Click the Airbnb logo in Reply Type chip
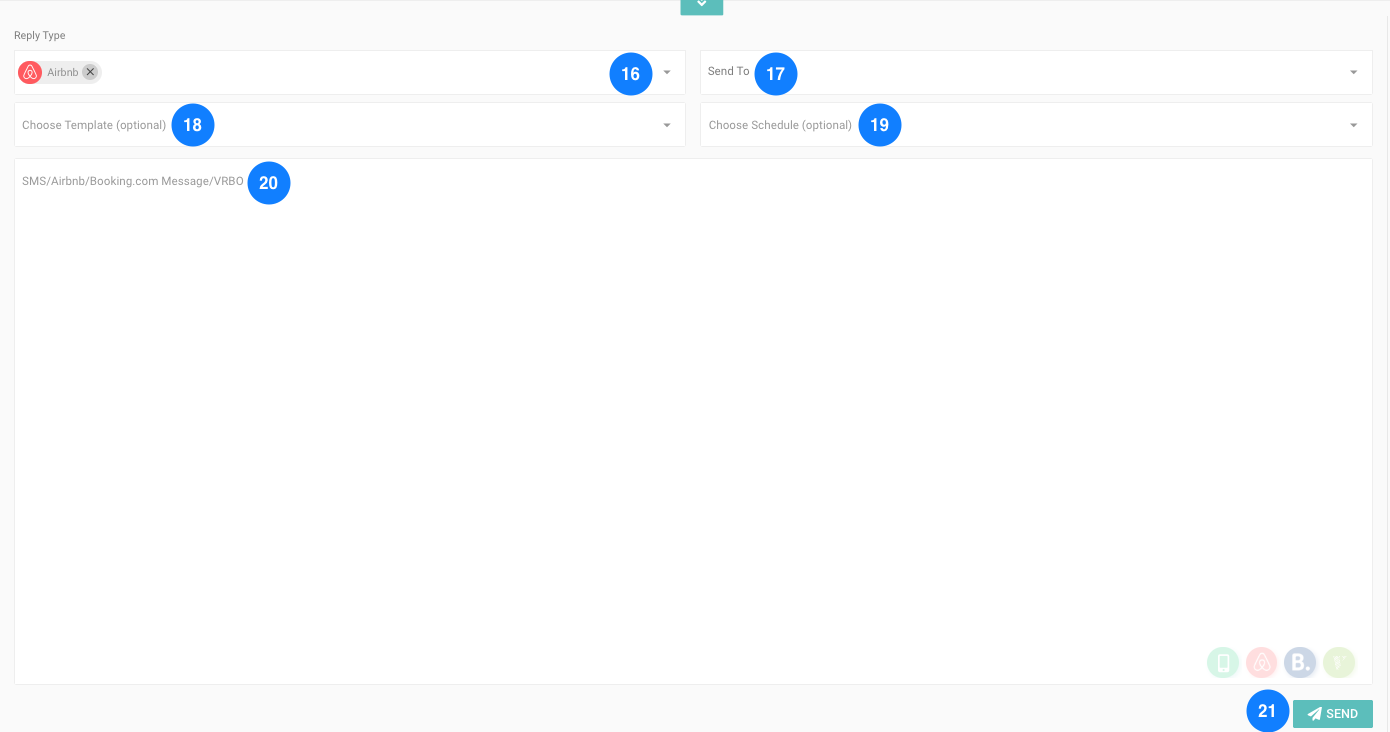 click(30, 72)
